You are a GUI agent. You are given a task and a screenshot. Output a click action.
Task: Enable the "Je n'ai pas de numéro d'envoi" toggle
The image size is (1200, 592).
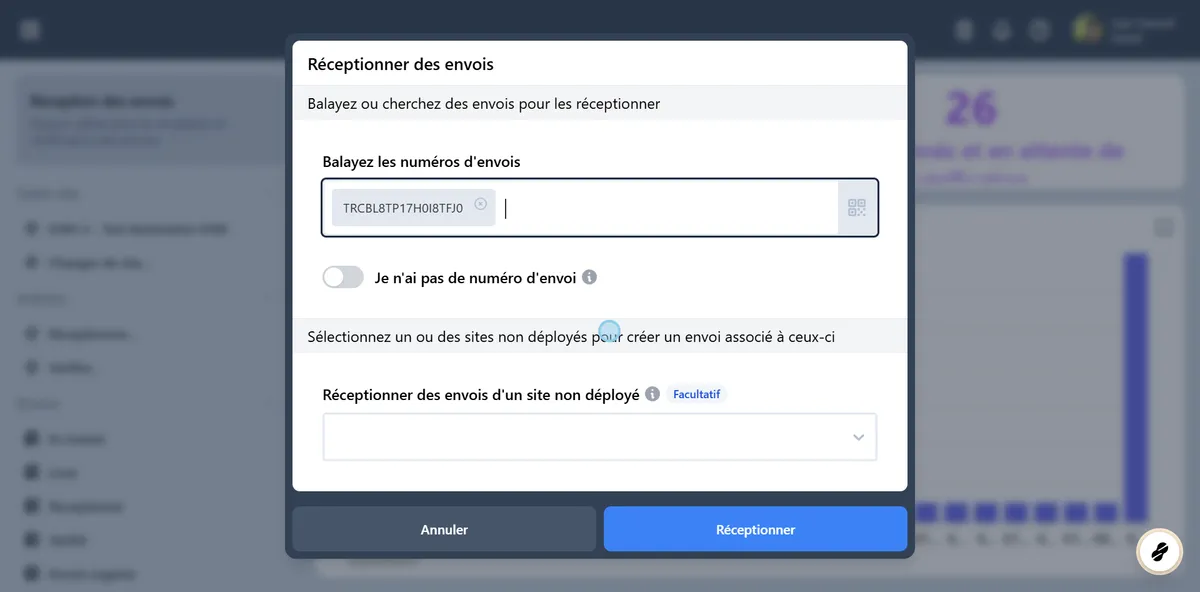[x=343, y=277]
